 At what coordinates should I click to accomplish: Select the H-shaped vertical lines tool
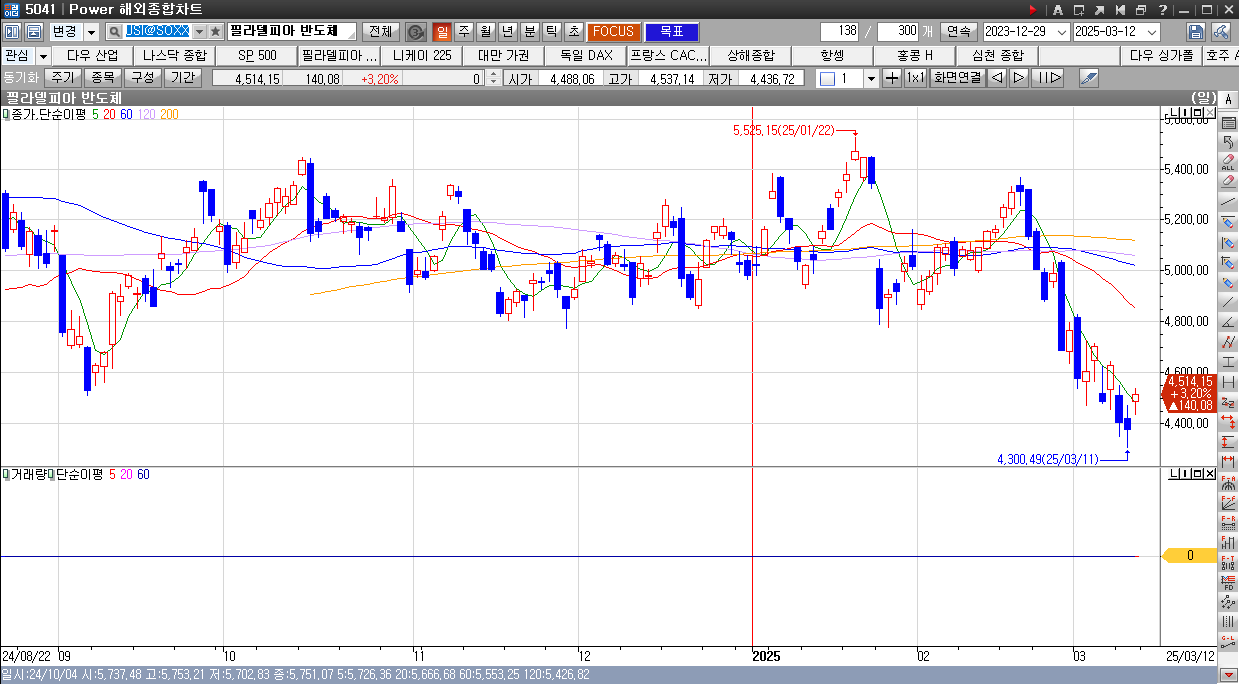tap(1228, 382)
